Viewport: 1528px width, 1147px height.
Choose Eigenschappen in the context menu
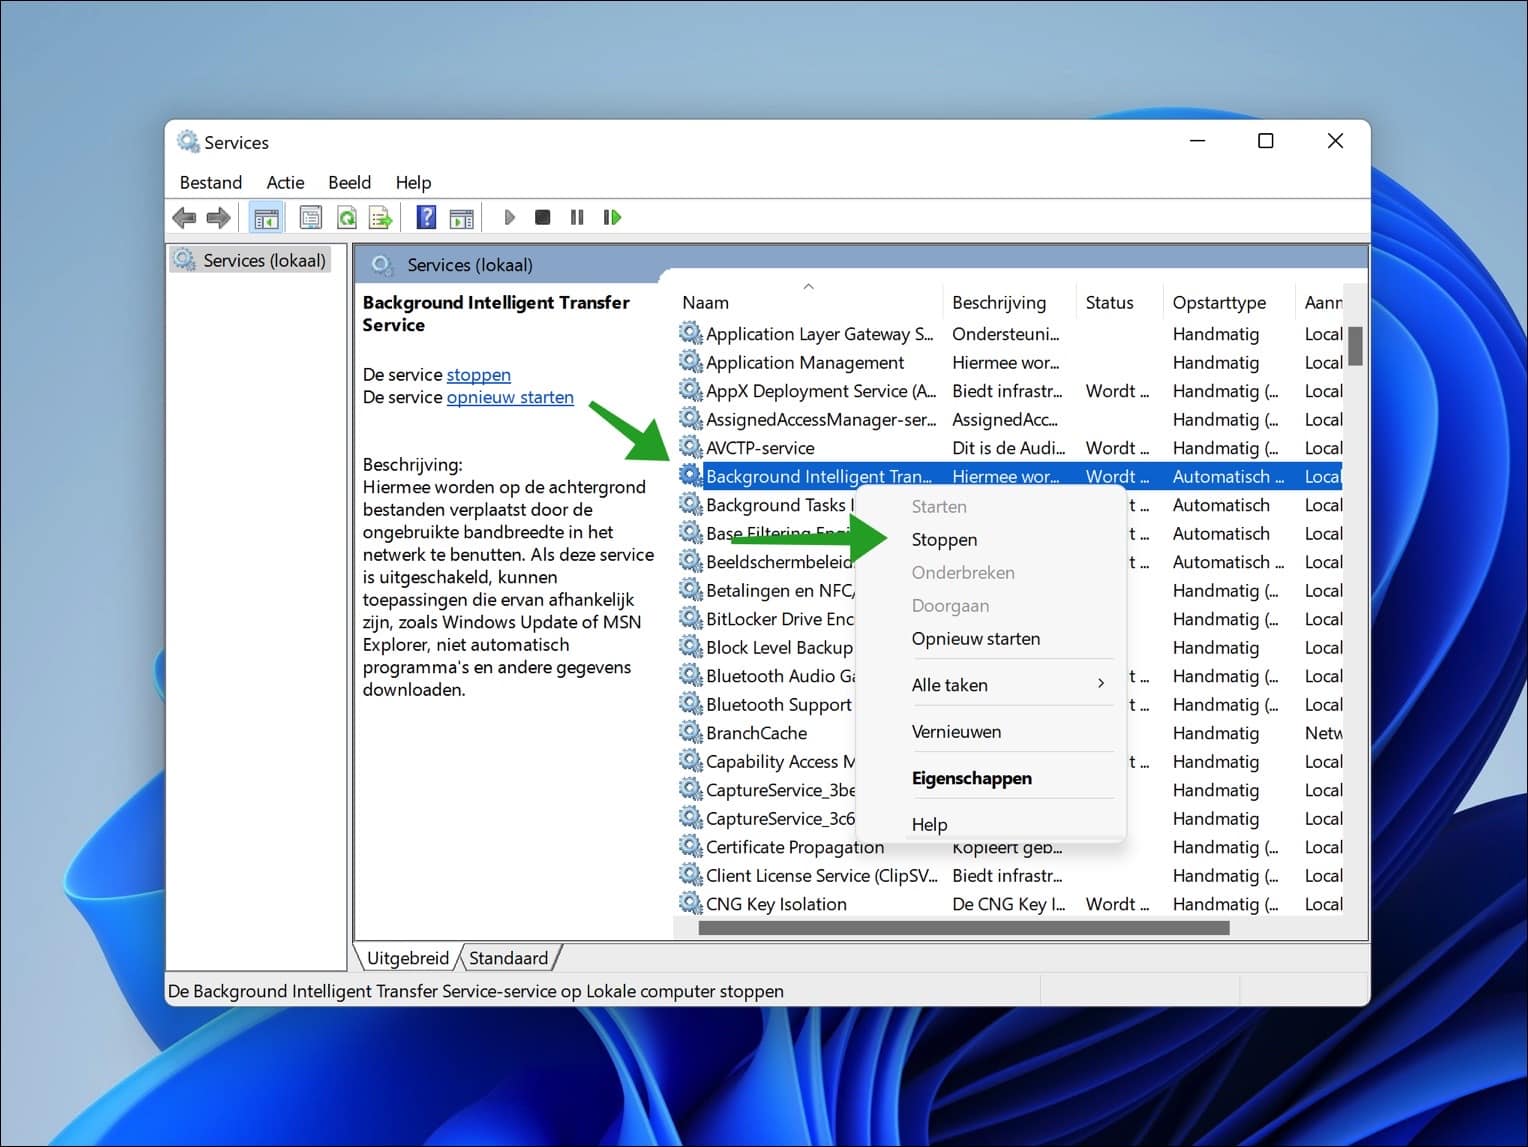pos(971,778)
